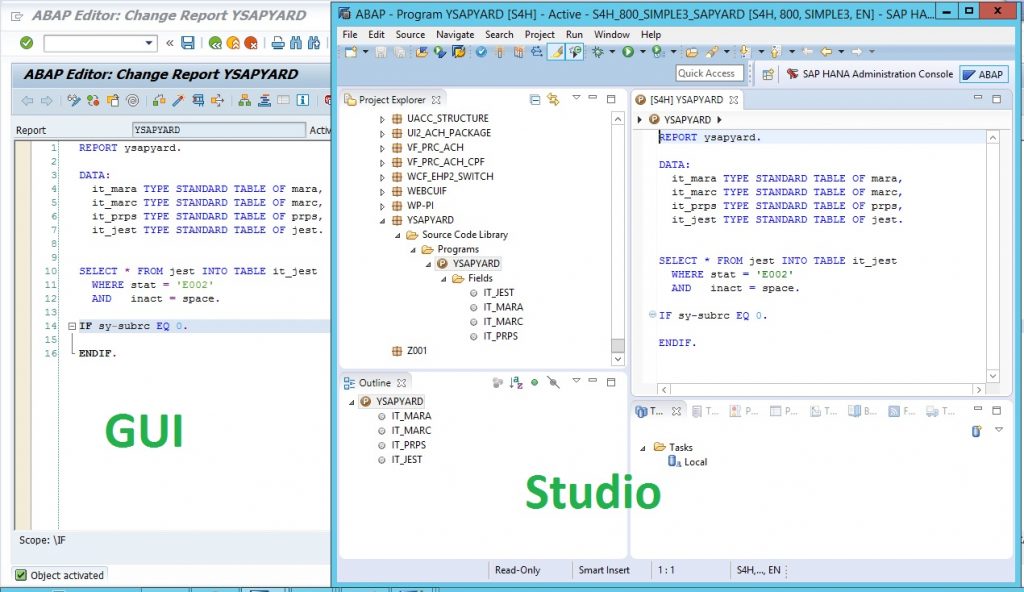Click the orange Exit icon in SAP GUI
Screen dimensions: 1024x592
point(232,43)
